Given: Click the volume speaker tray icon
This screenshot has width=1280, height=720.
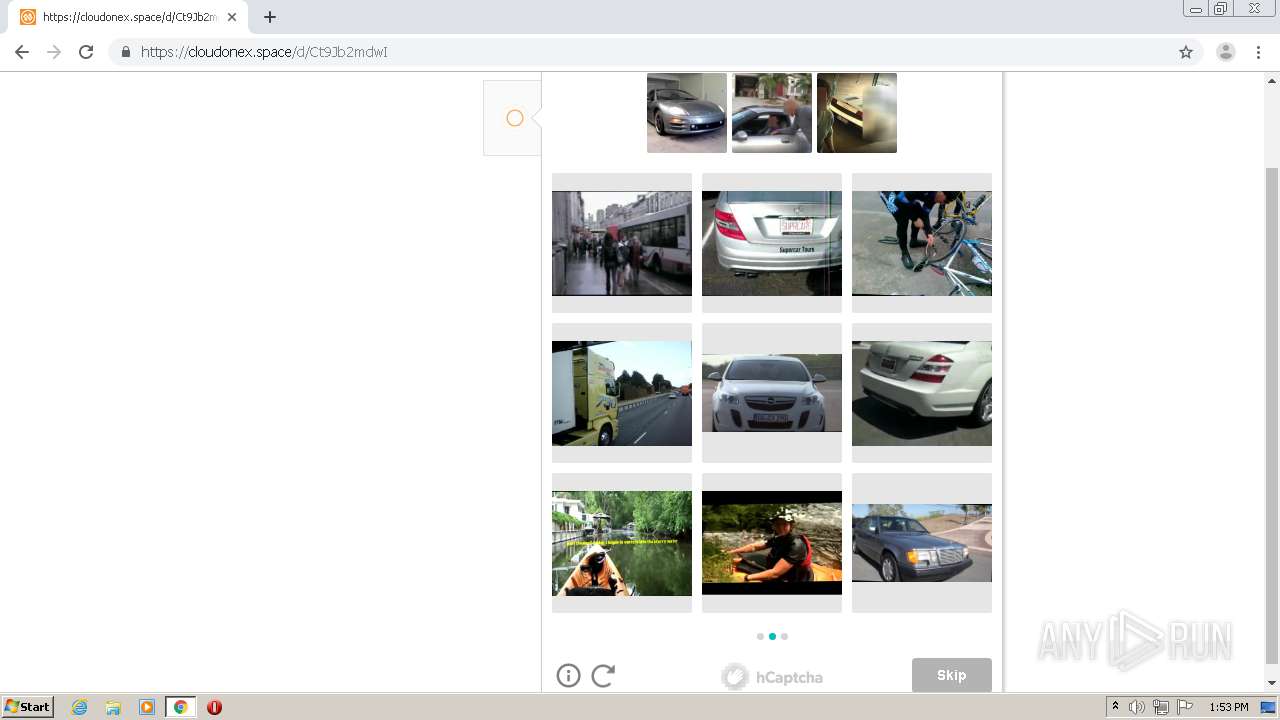Looking at the screenshot, I should click(1137, 707).
